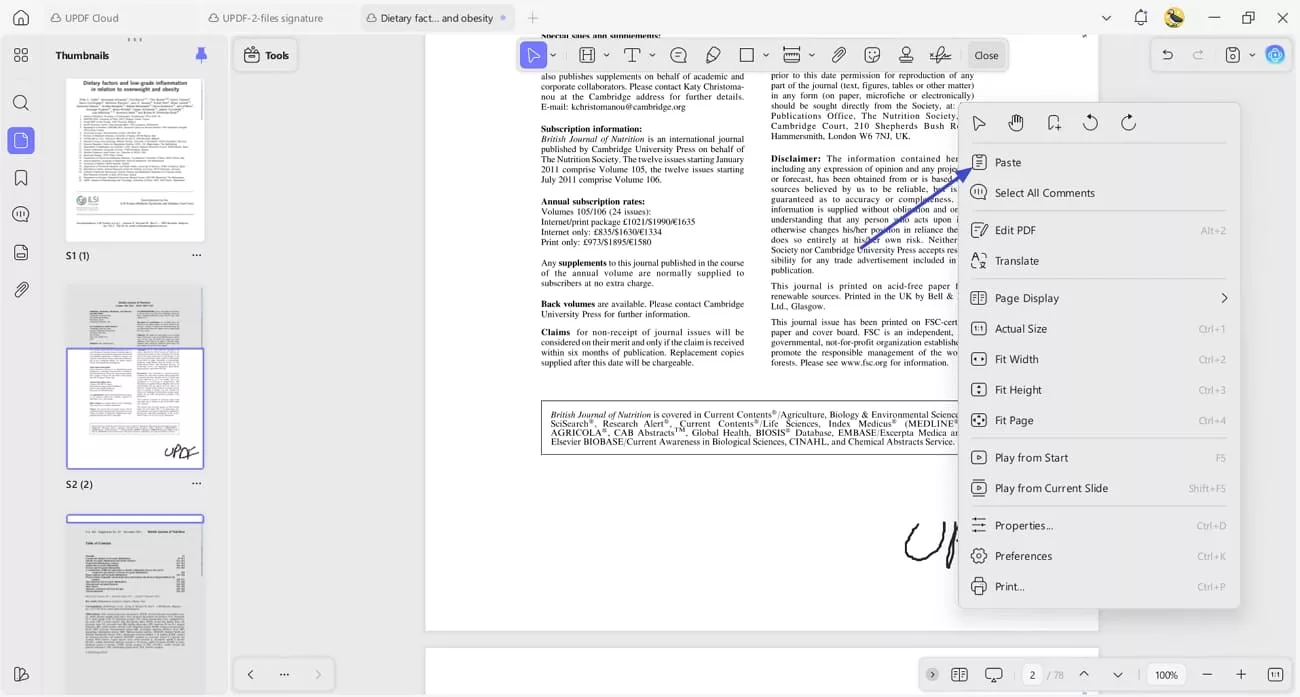Choose Play from Start
This screenshot has height=697, width=1300.
(x=1098, y=458)
